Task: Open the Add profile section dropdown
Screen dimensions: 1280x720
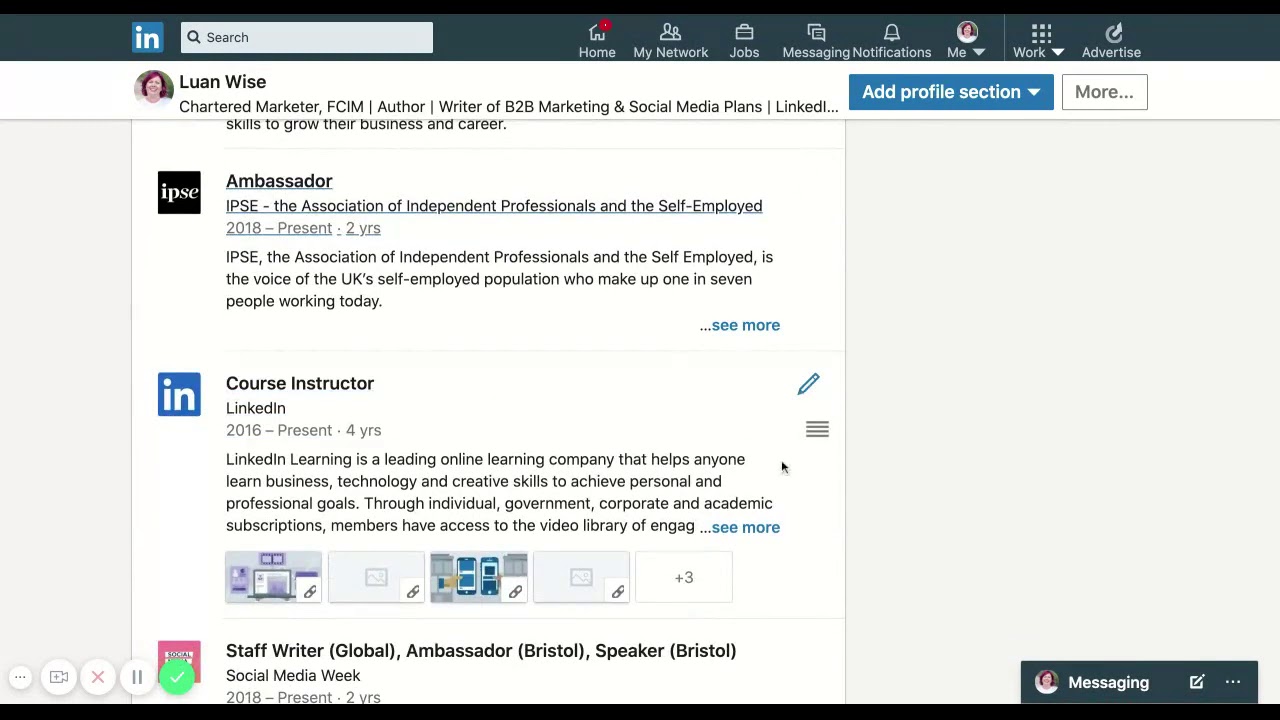Action: point(951,92)
